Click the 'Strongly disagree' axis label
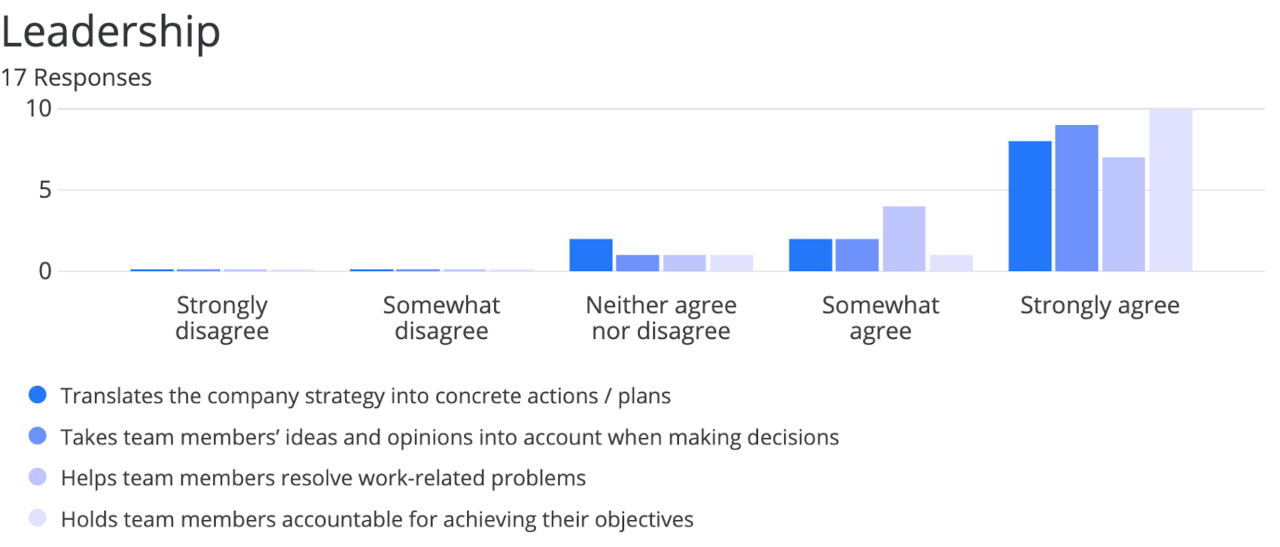Screen dimensions: 1280x547 (x=222, y=318)
